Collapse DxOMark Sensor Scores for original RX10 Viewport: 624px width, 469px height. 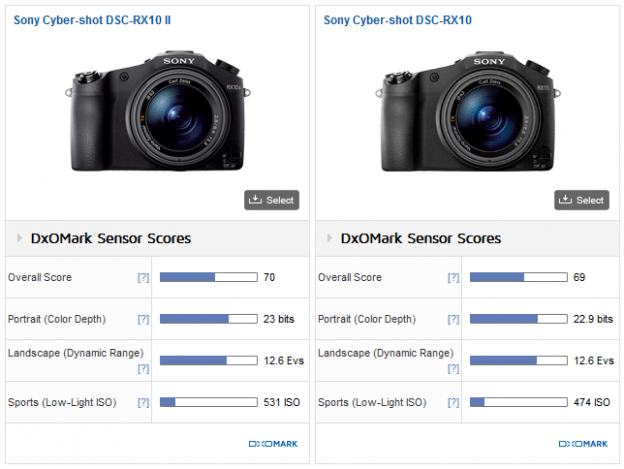[x=329, y=238]
